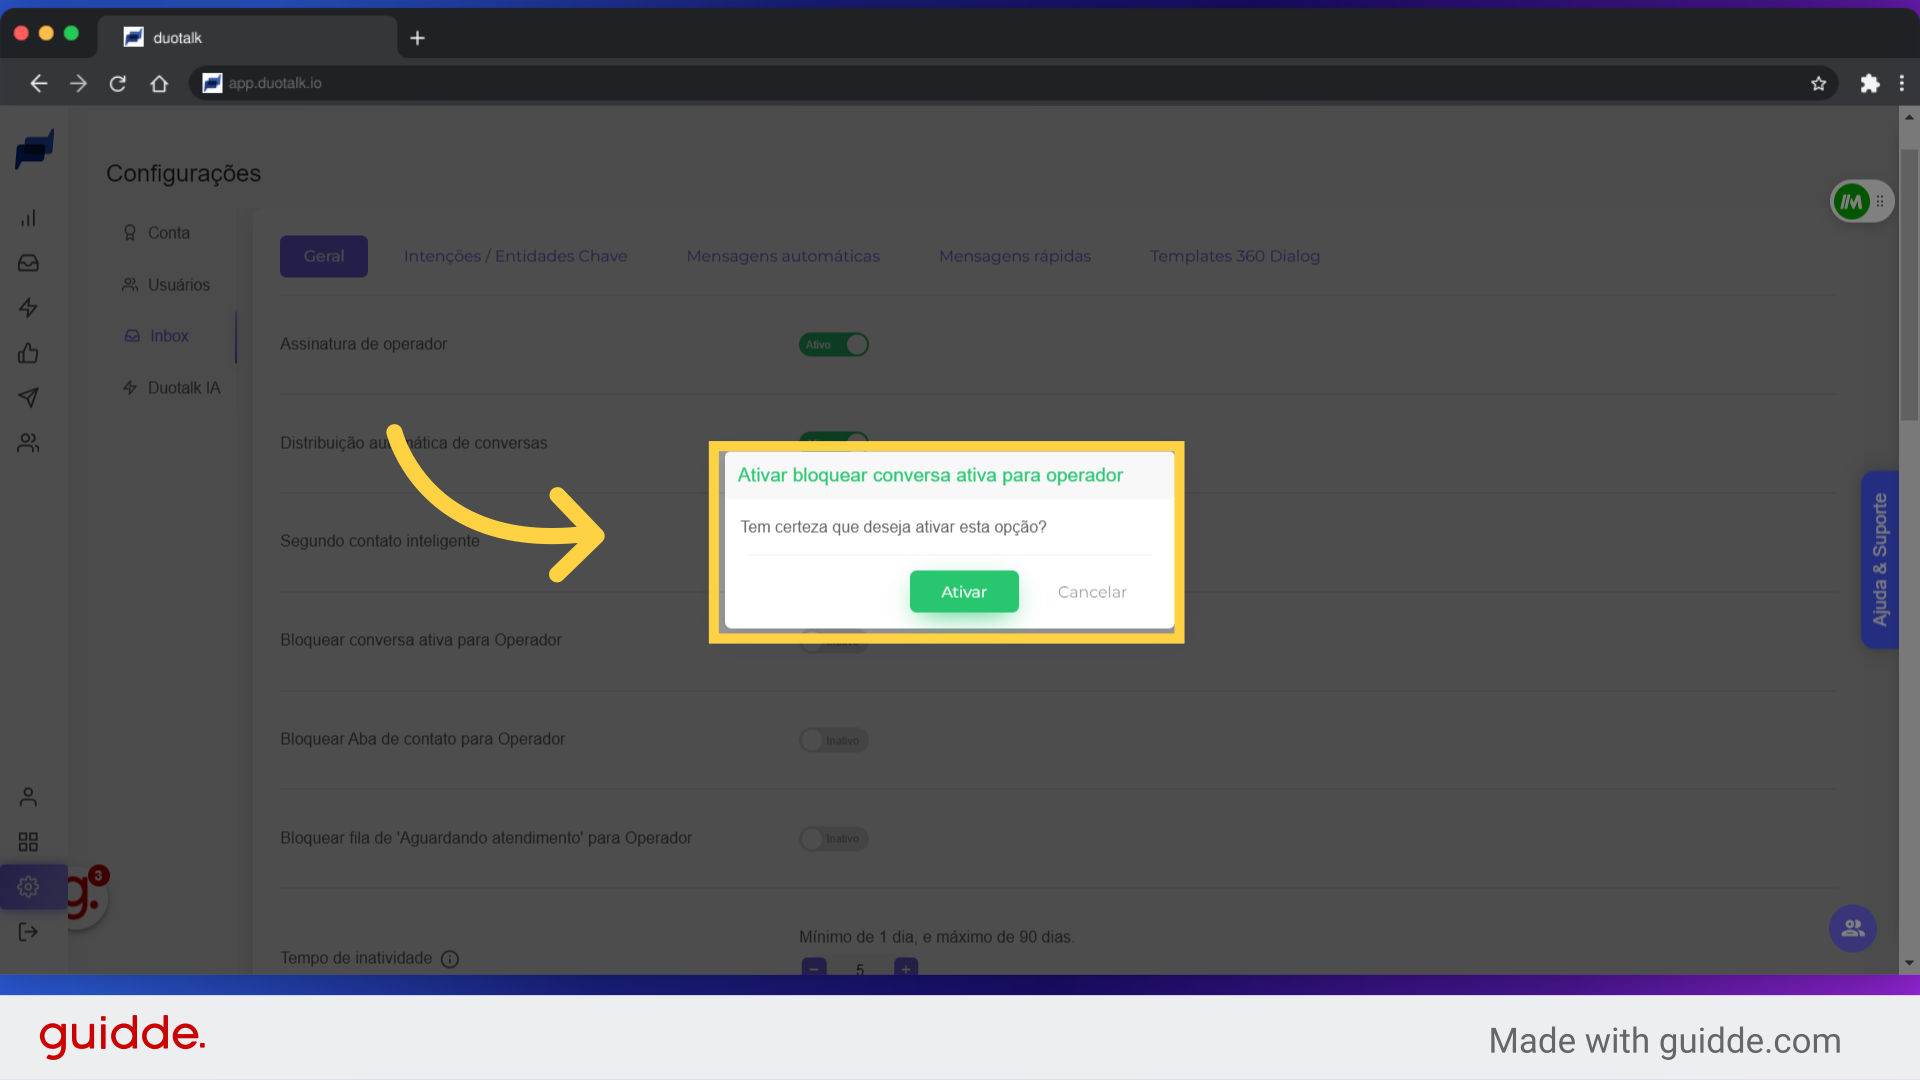Open Usuários settings section

[167, 285]
